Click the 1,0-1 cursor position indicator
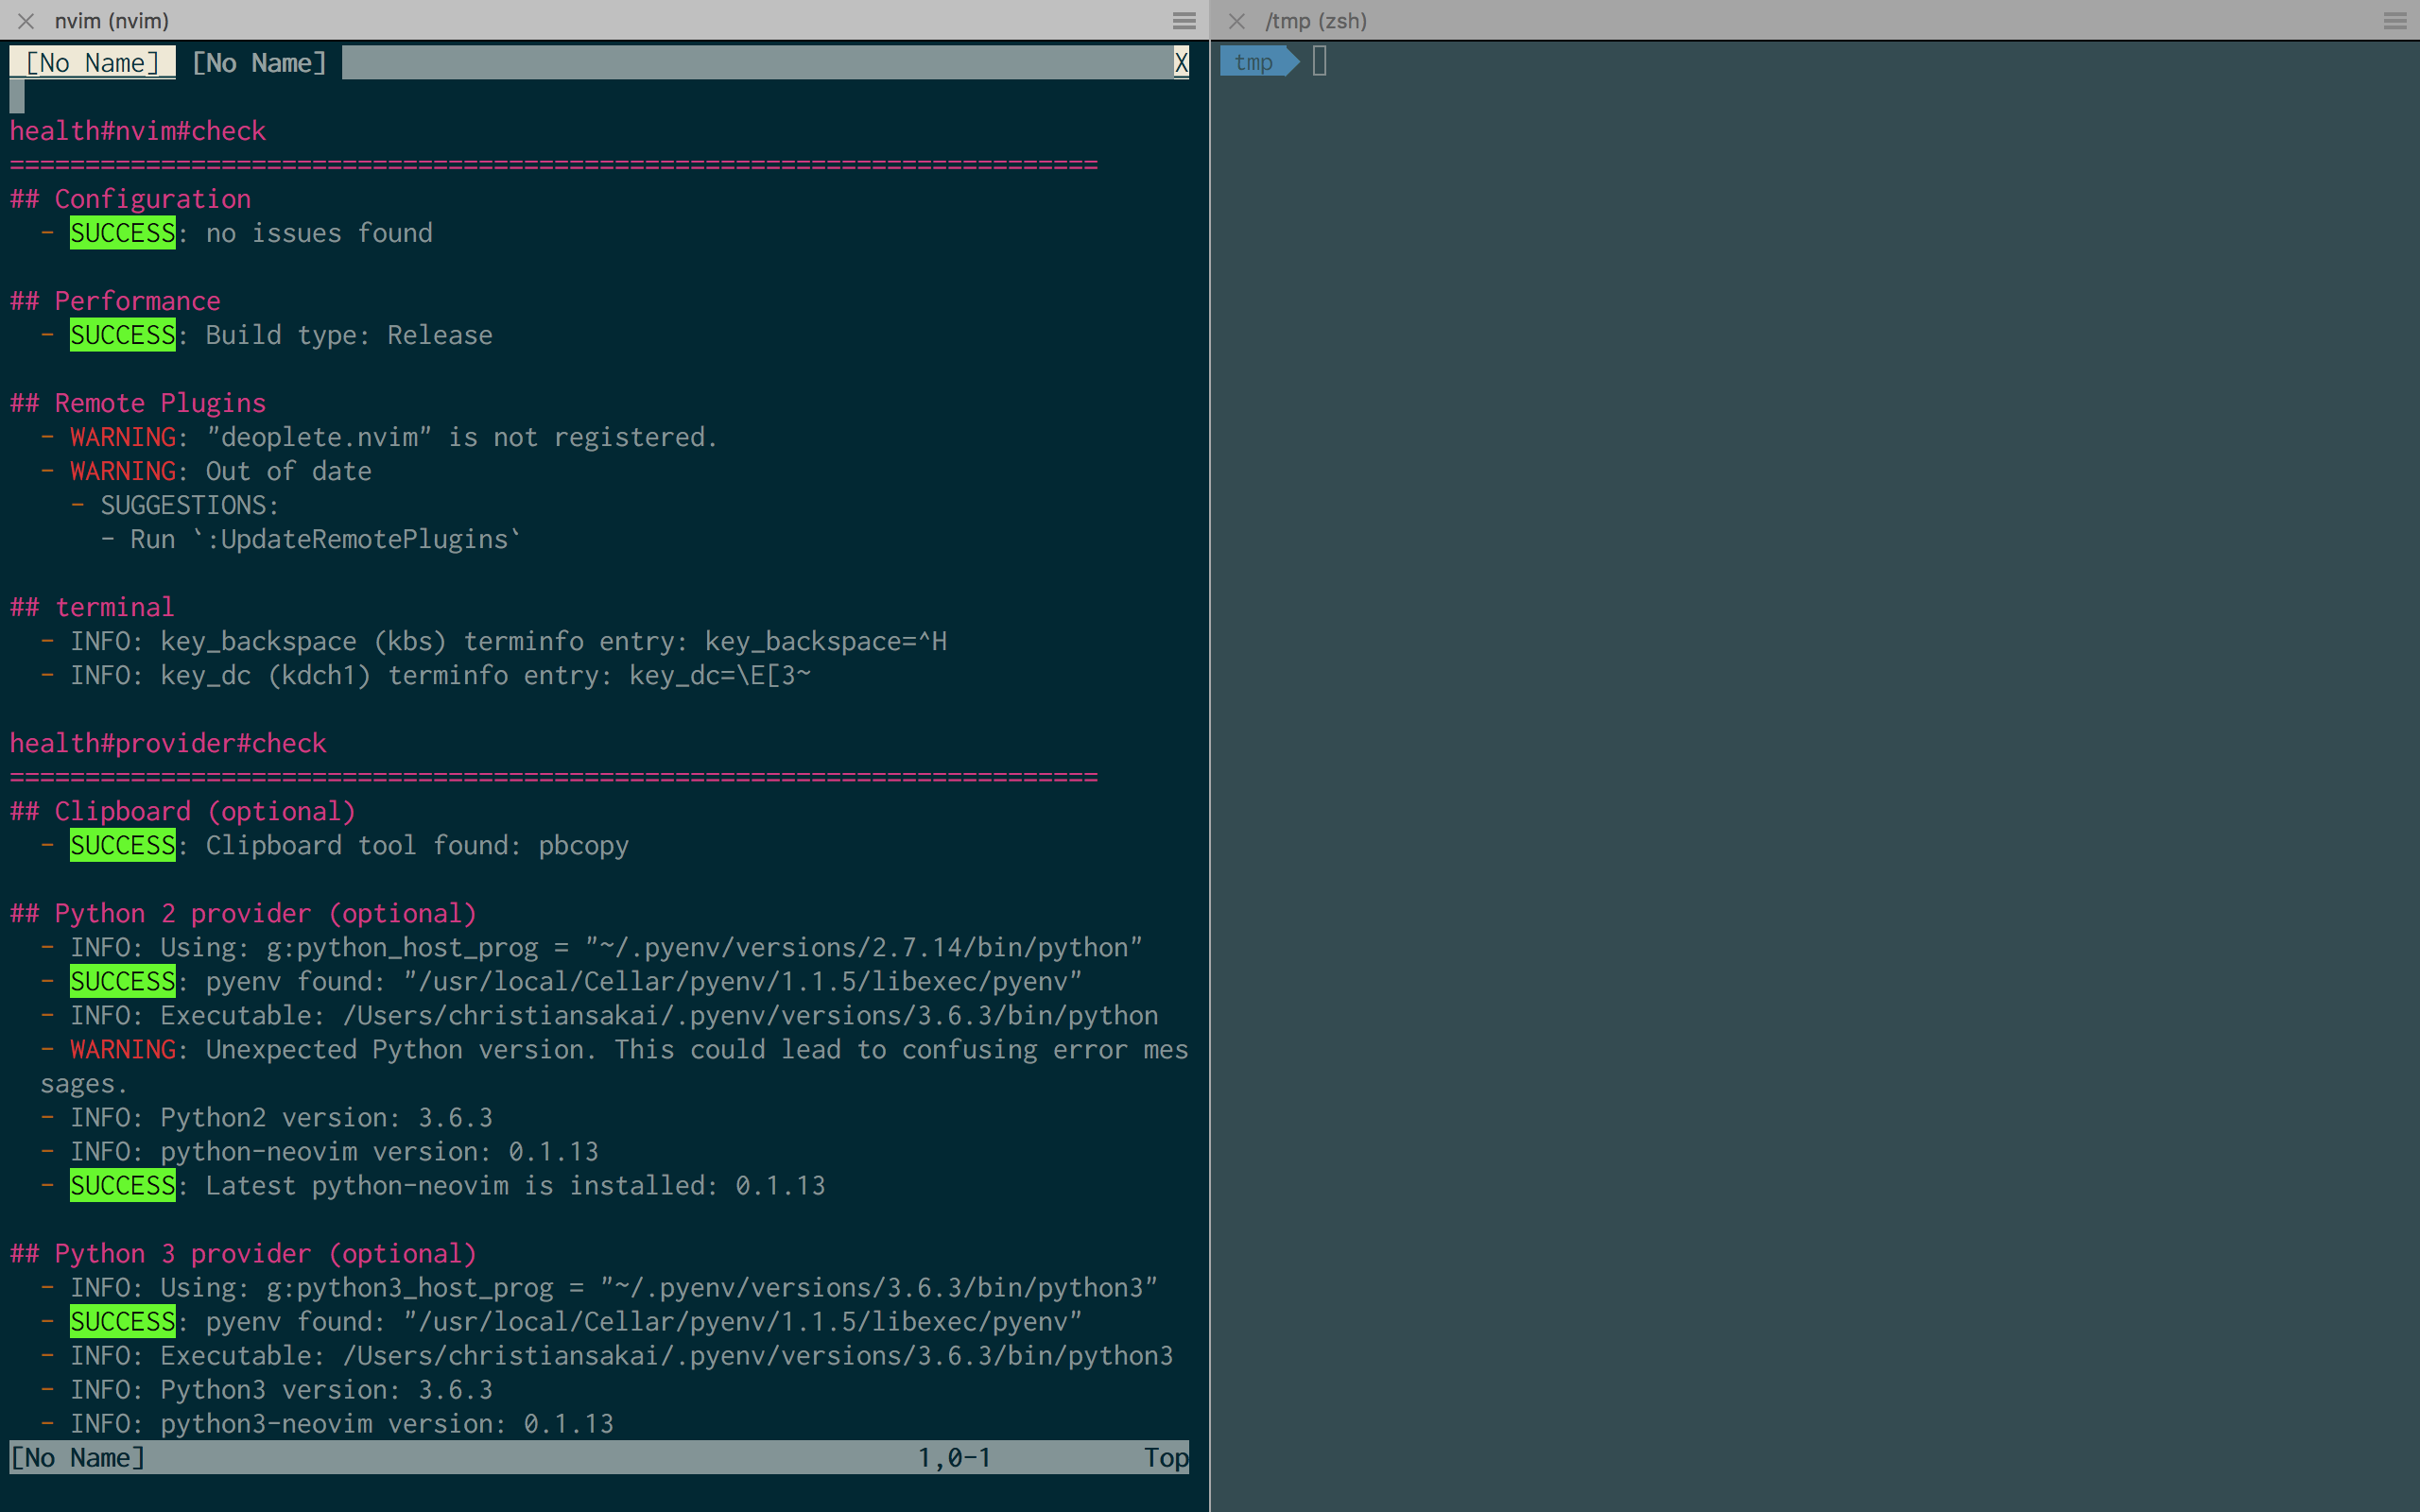Image resolution: width=2420 pixels, height=1512 pixels. [954, 1457]
